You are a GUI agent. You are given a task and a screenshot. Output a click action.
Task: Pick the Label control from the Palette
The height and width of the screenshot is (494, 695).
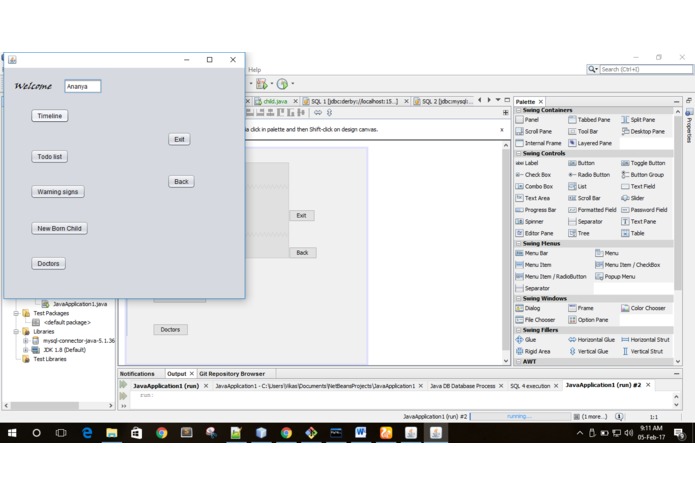(527, 163)
